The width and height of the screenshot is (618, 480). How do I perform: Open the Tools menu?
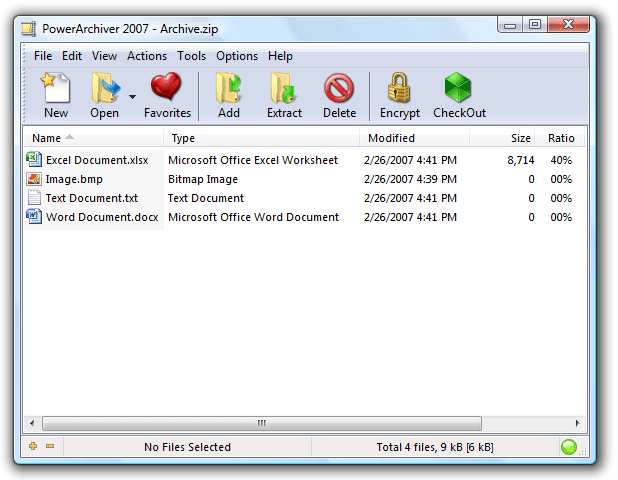[x=192, y=56]
